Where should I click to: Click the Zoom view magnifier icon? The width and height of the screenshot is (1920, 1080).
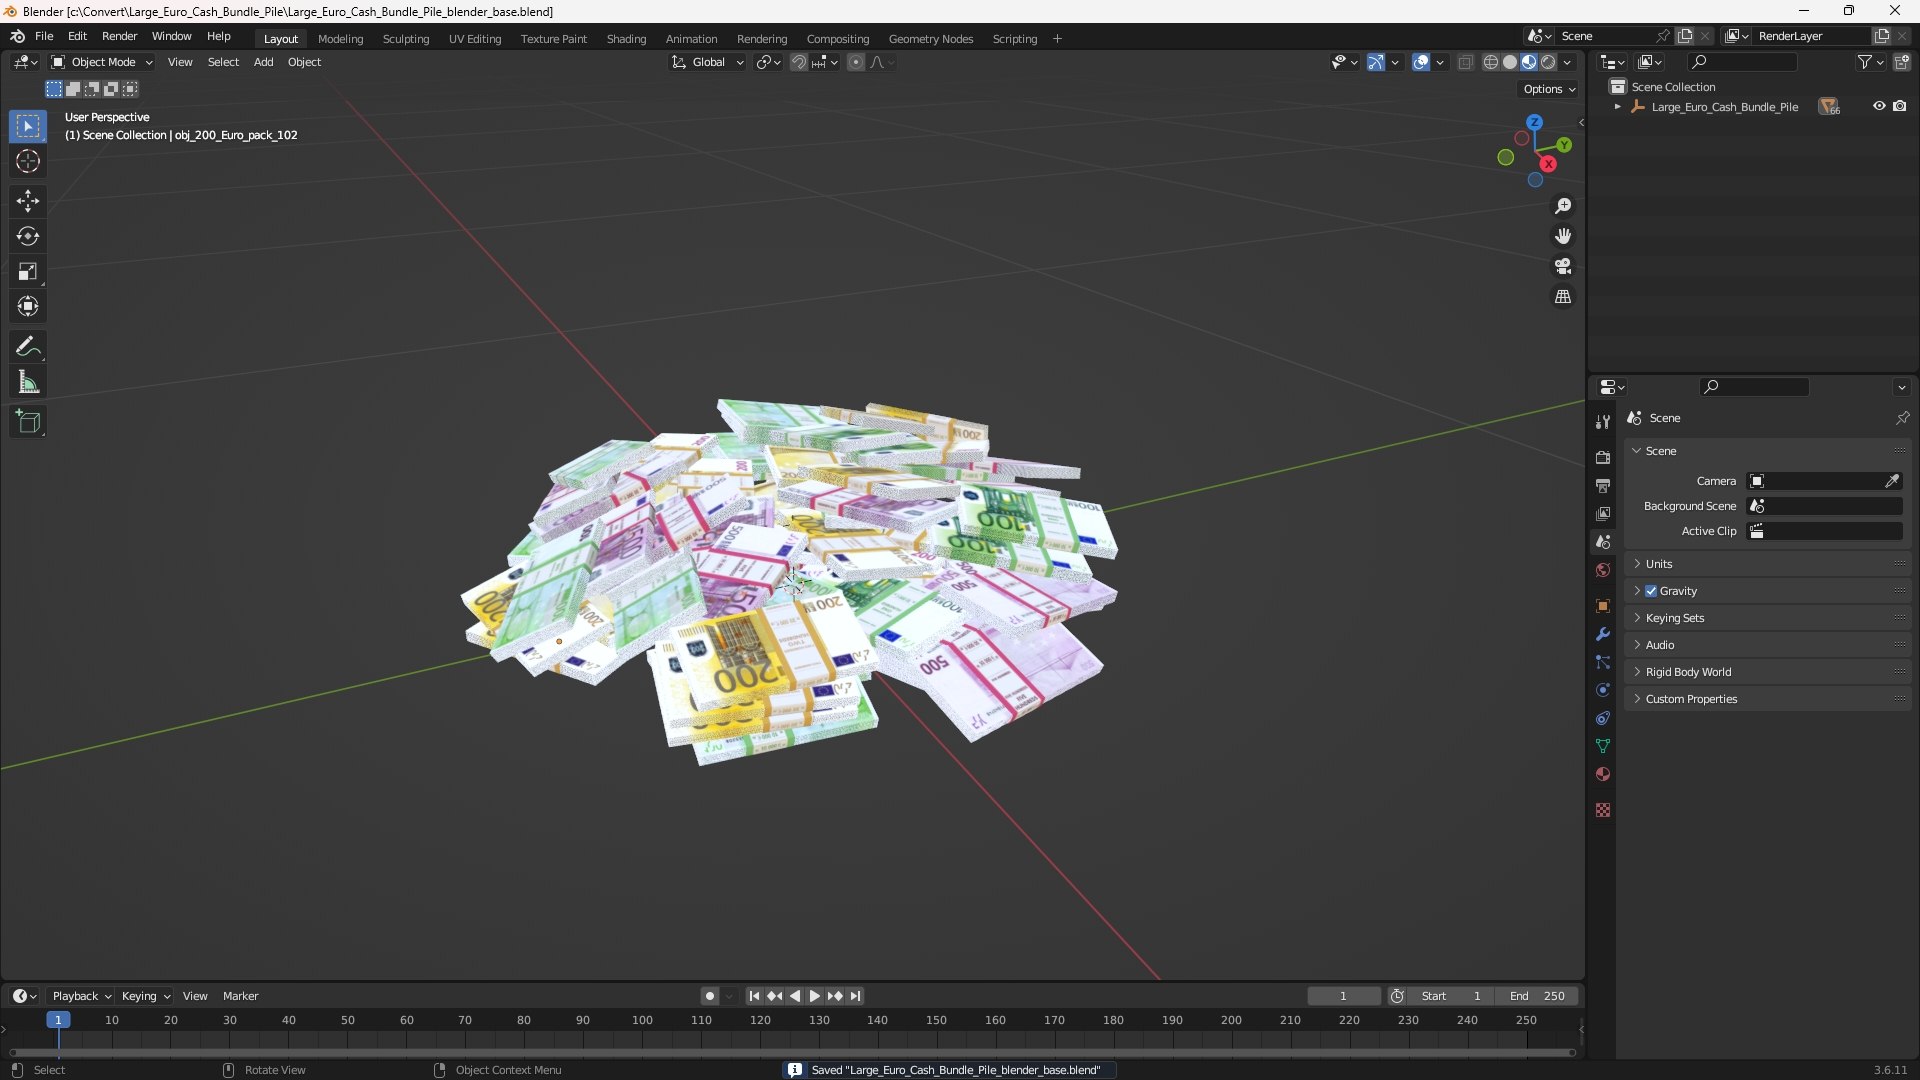(x=1563, y=206)
